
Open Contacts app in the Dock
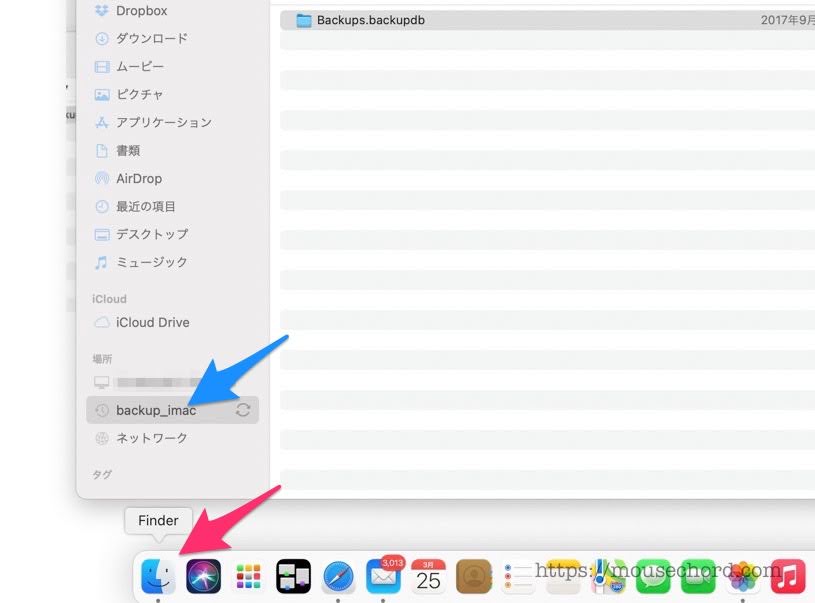[x=474, y=576]
